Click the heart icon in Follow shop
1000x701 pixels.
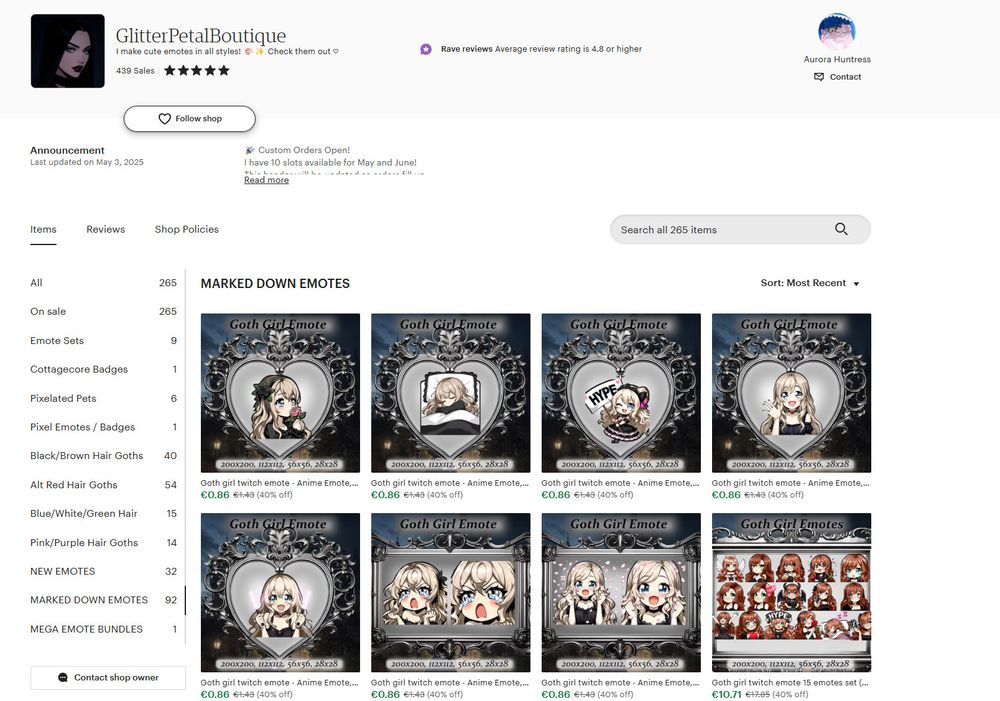point(165,119)
